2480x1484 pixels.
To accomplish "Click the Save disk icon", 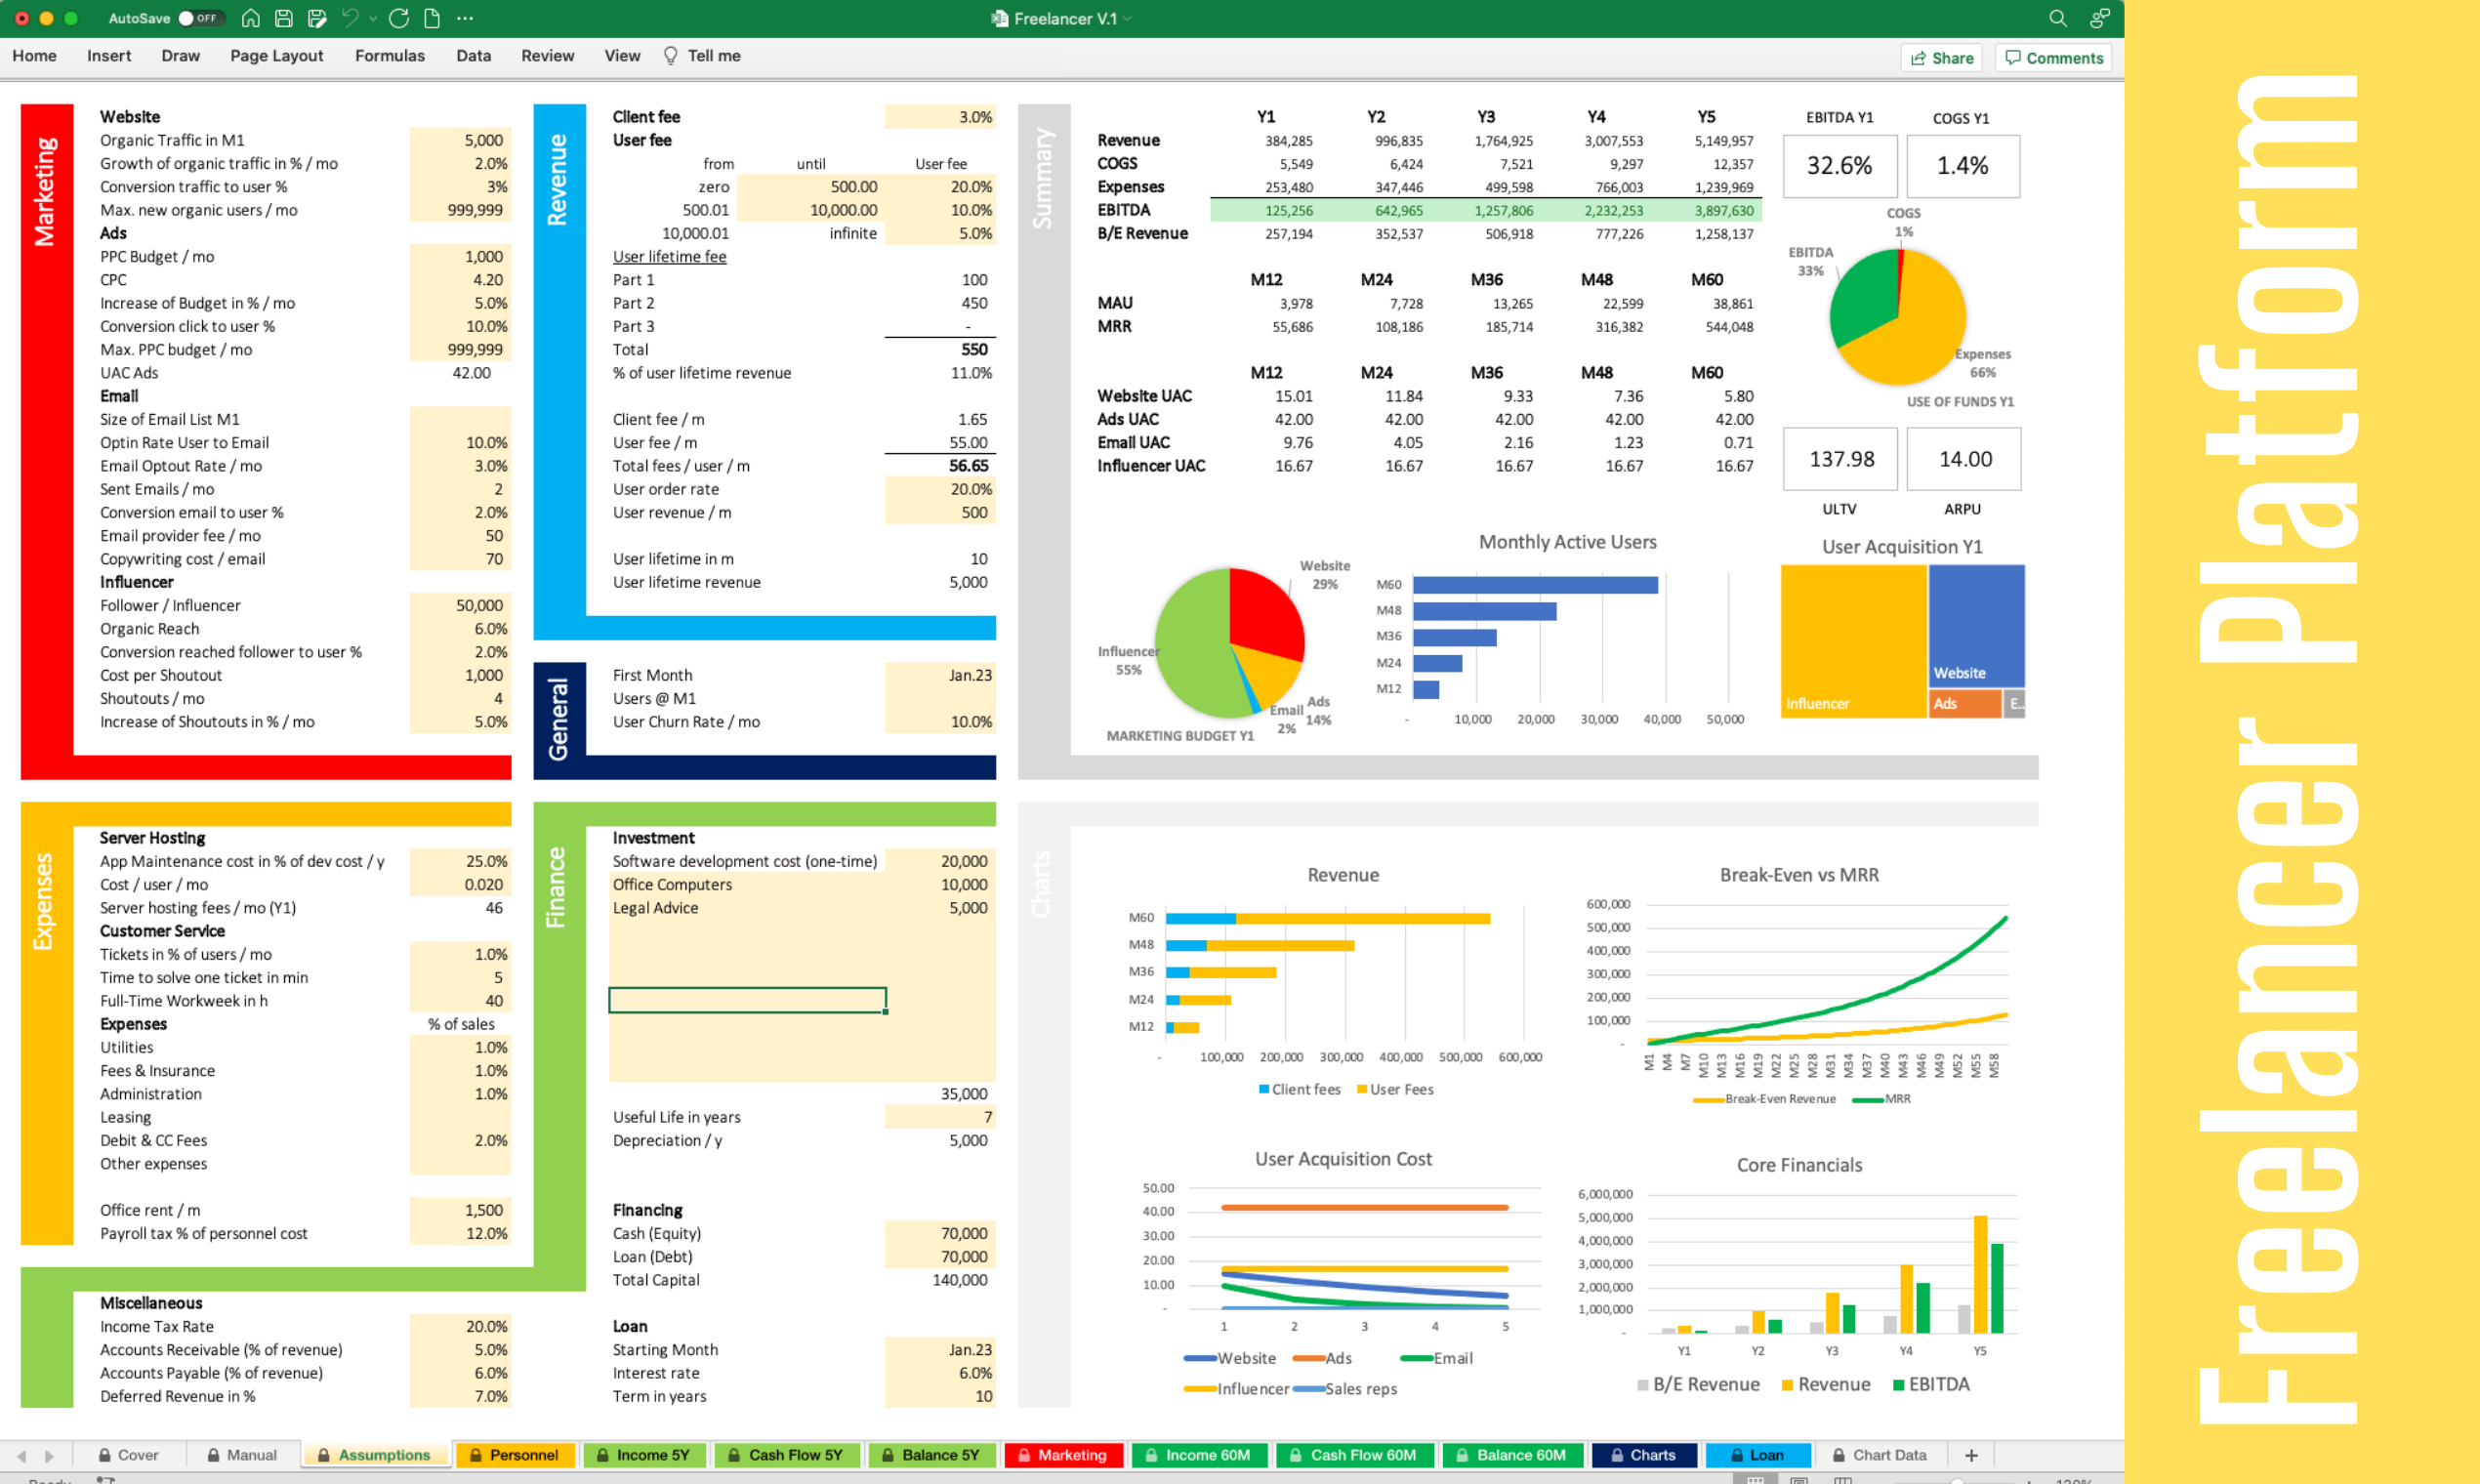I will pyautogui.click(x=284, y=18).
